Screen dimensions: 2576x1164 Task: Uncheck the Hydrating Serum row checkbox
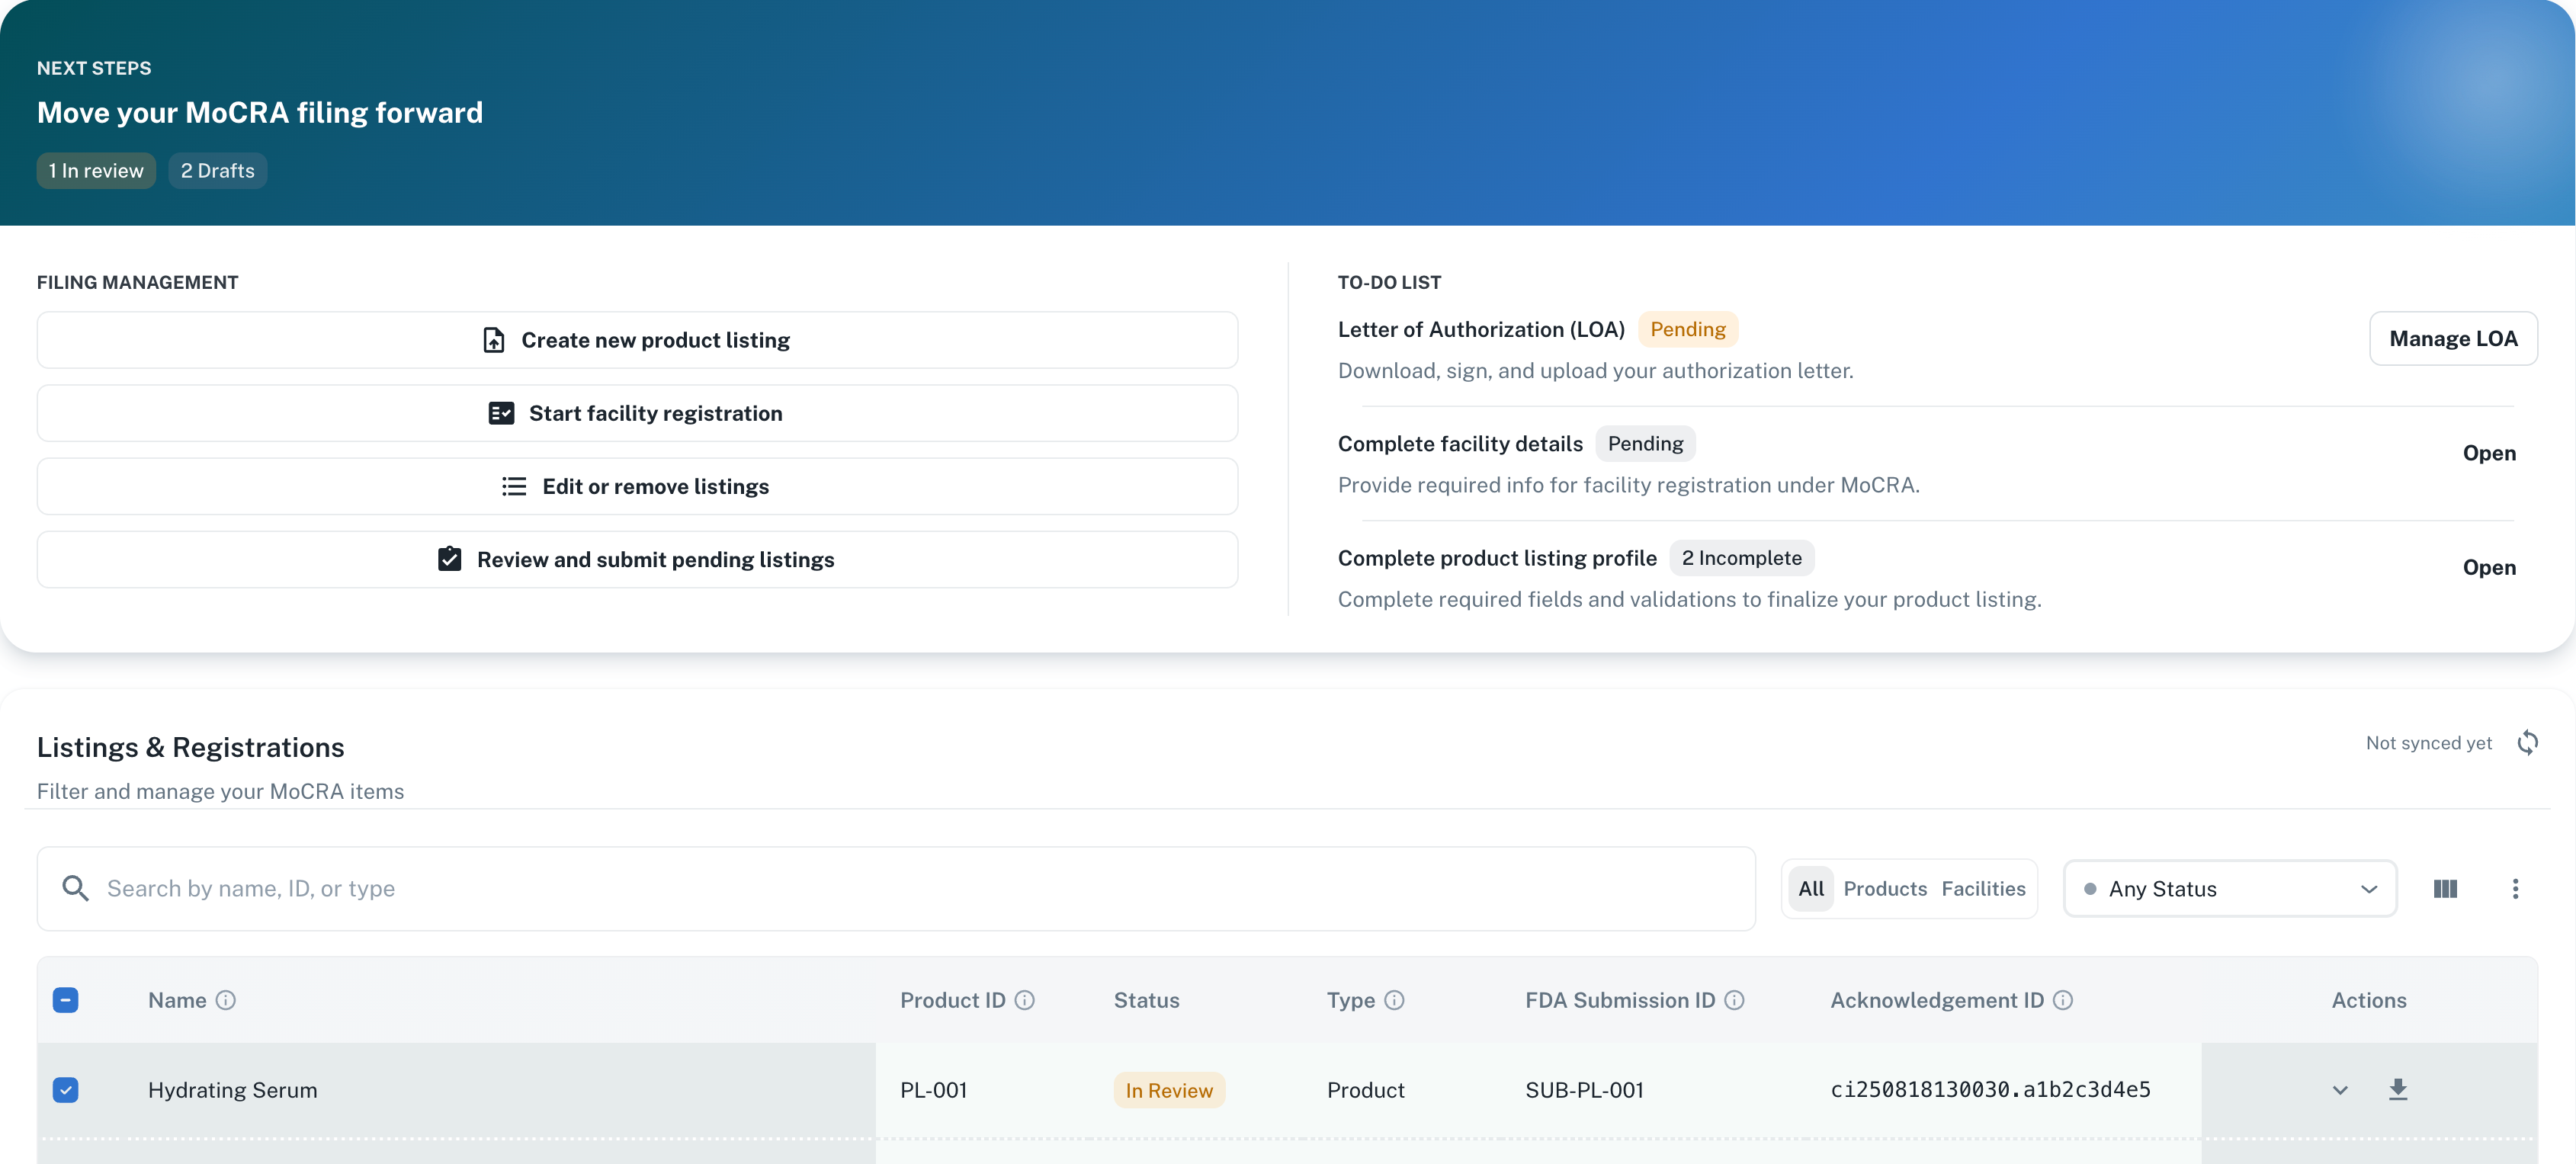click(x=66, y=1089)
